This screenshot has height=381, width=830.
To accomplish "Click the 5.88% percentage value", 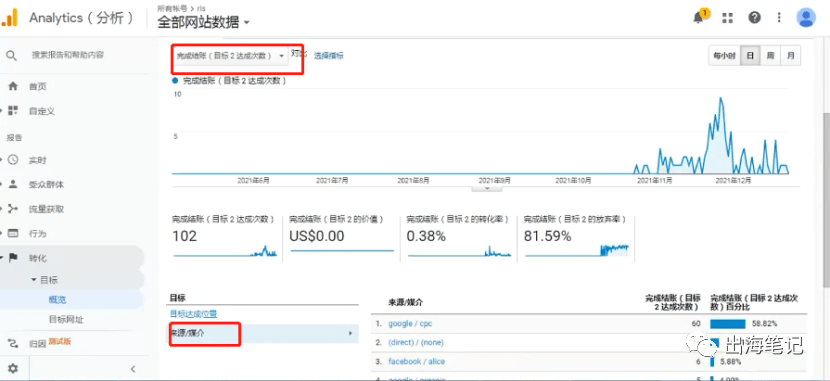I will click(x=730, y=362).
